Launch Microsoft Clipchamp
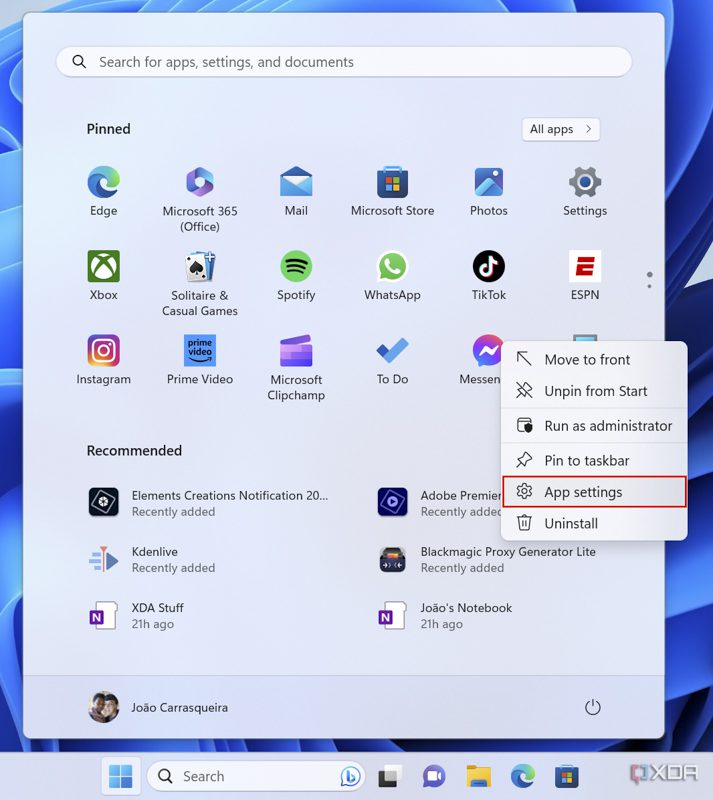The width and height of the screenshot is (713, 800). coord(296,367)
